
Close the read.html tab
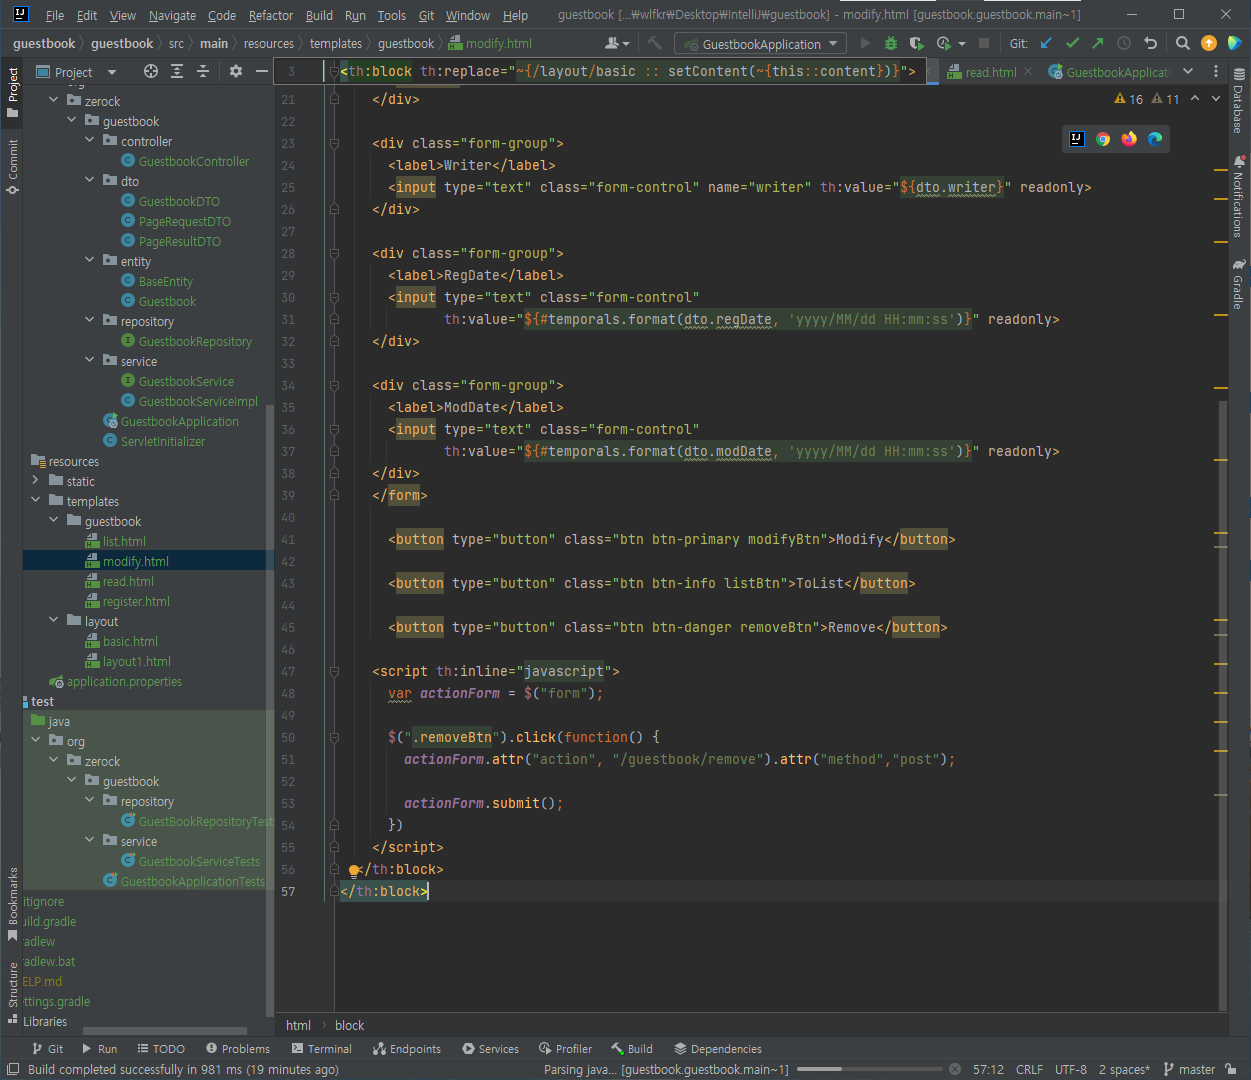click(x=1028, y=72)
